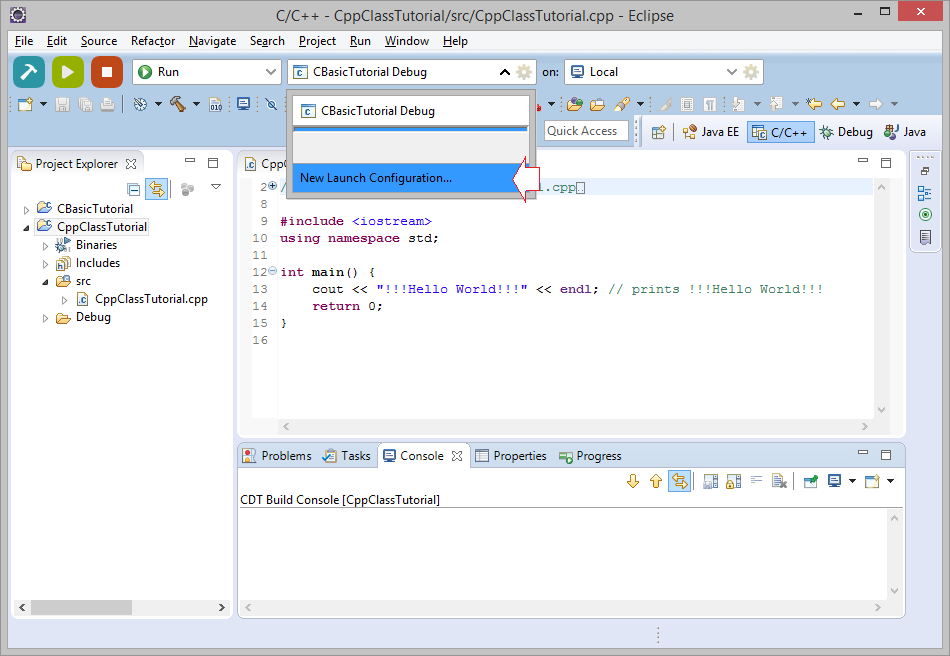Click Collapse All in Project Explorer

tap(134, 190)
